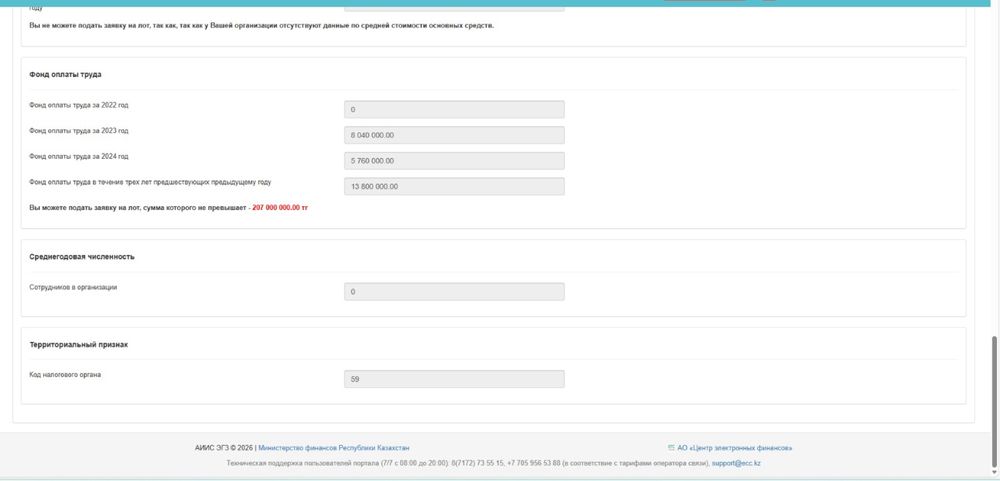Viewport: 1000px width, 481px height.
Task: Click the 'АИИС ЭГЗ © 2026' footer text
Action: tap(224, 448)
